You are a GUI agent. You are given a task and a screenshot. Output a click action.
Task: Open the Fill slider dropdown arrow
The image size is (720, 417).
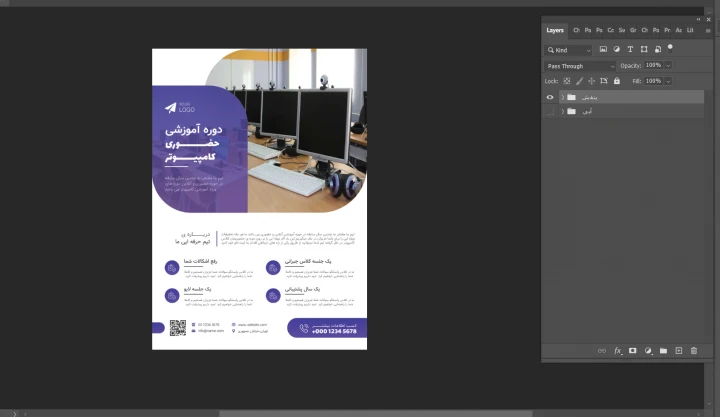pos(668,81)
